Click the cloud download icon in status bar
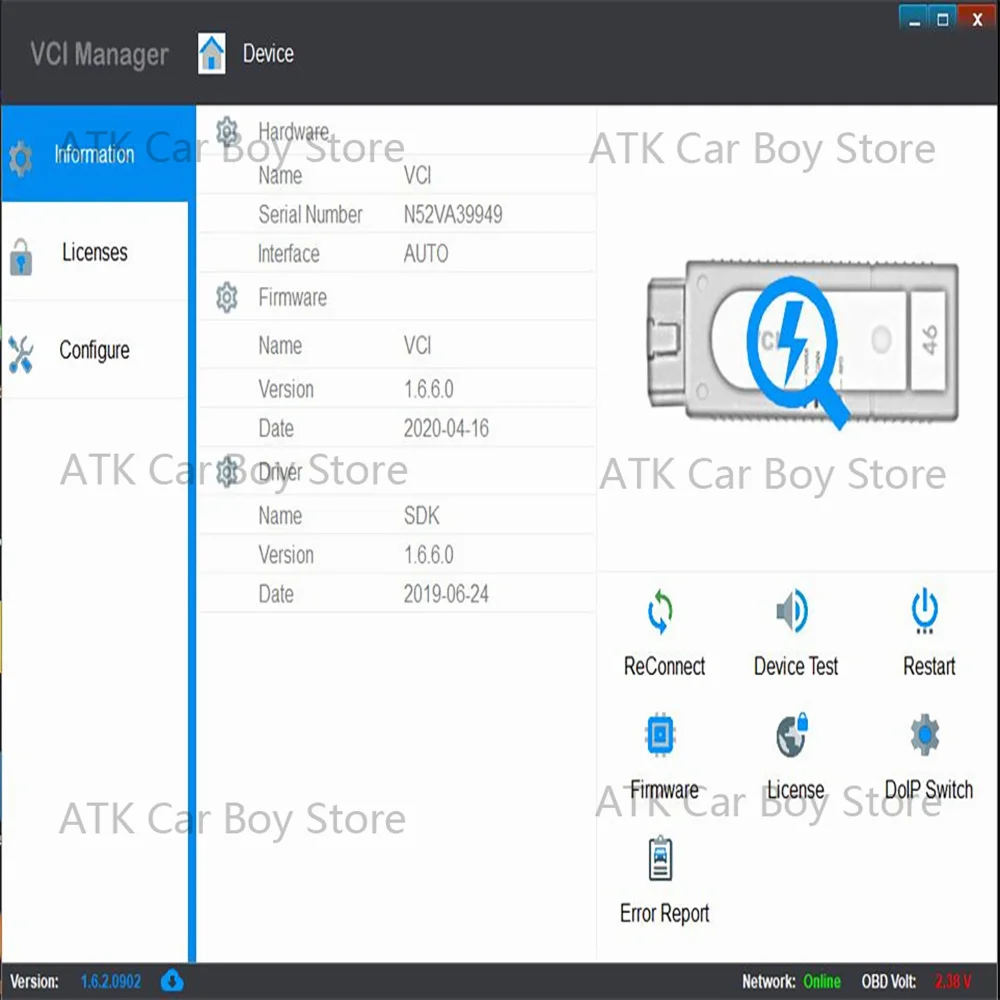1000x1000 pixels. click(x=171, y=982)
